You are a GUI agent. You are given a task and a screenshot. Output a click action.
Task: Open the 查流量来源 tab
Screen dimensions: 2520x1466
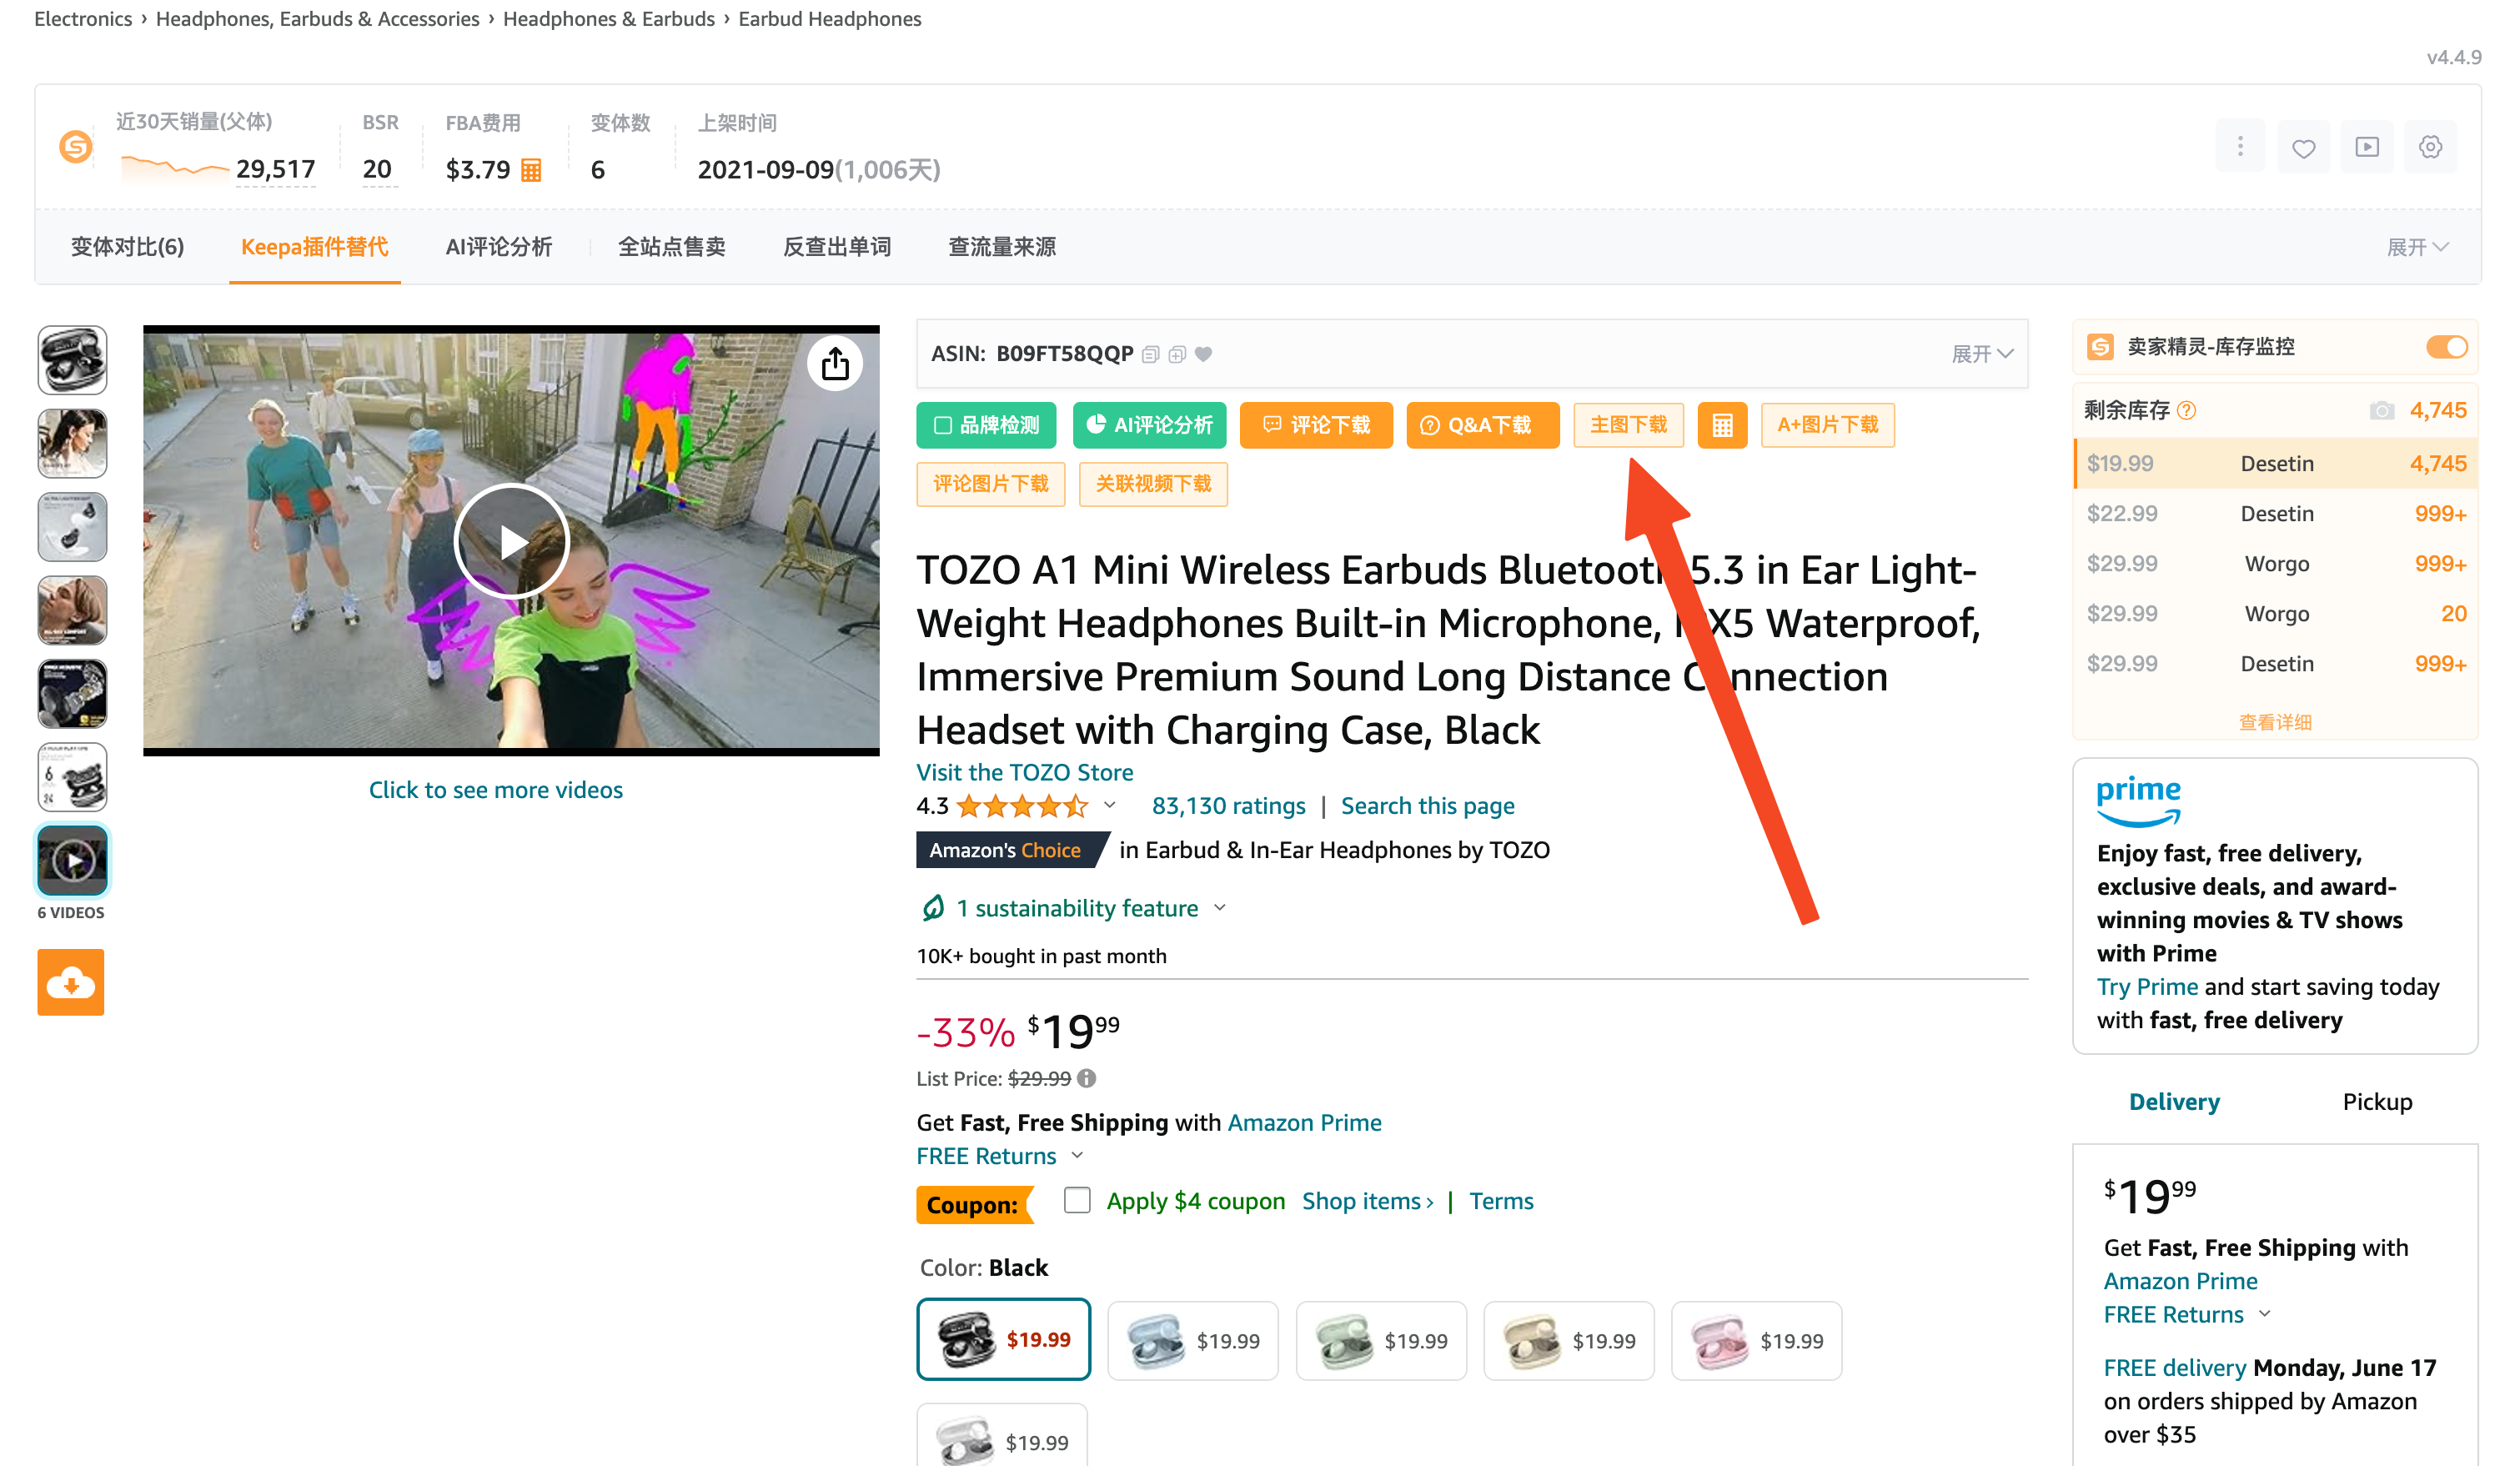(x=1001, y=247)
